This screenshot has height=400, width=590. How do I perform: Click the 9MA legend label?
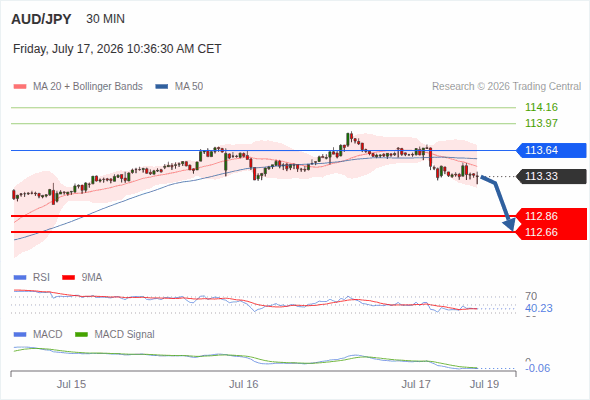[92, 278]
